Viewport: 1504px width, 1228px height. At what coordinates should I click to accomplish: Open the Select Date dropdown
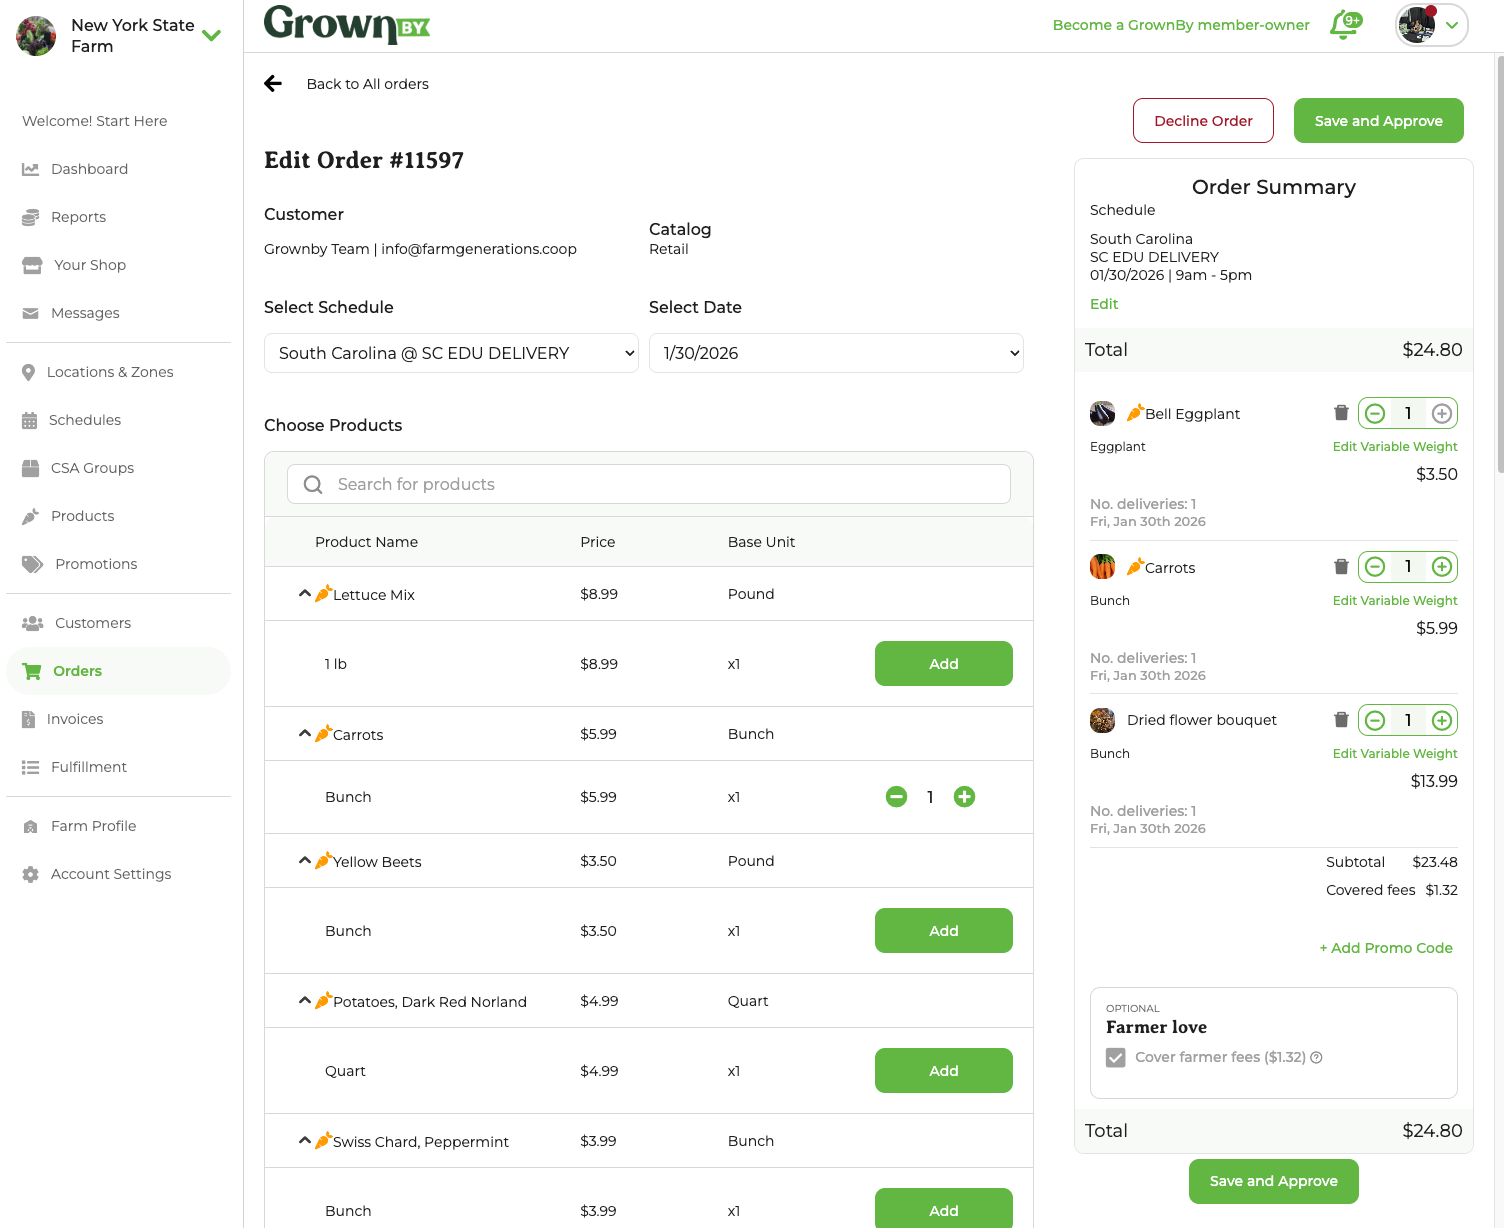click(x=836, y=353)
